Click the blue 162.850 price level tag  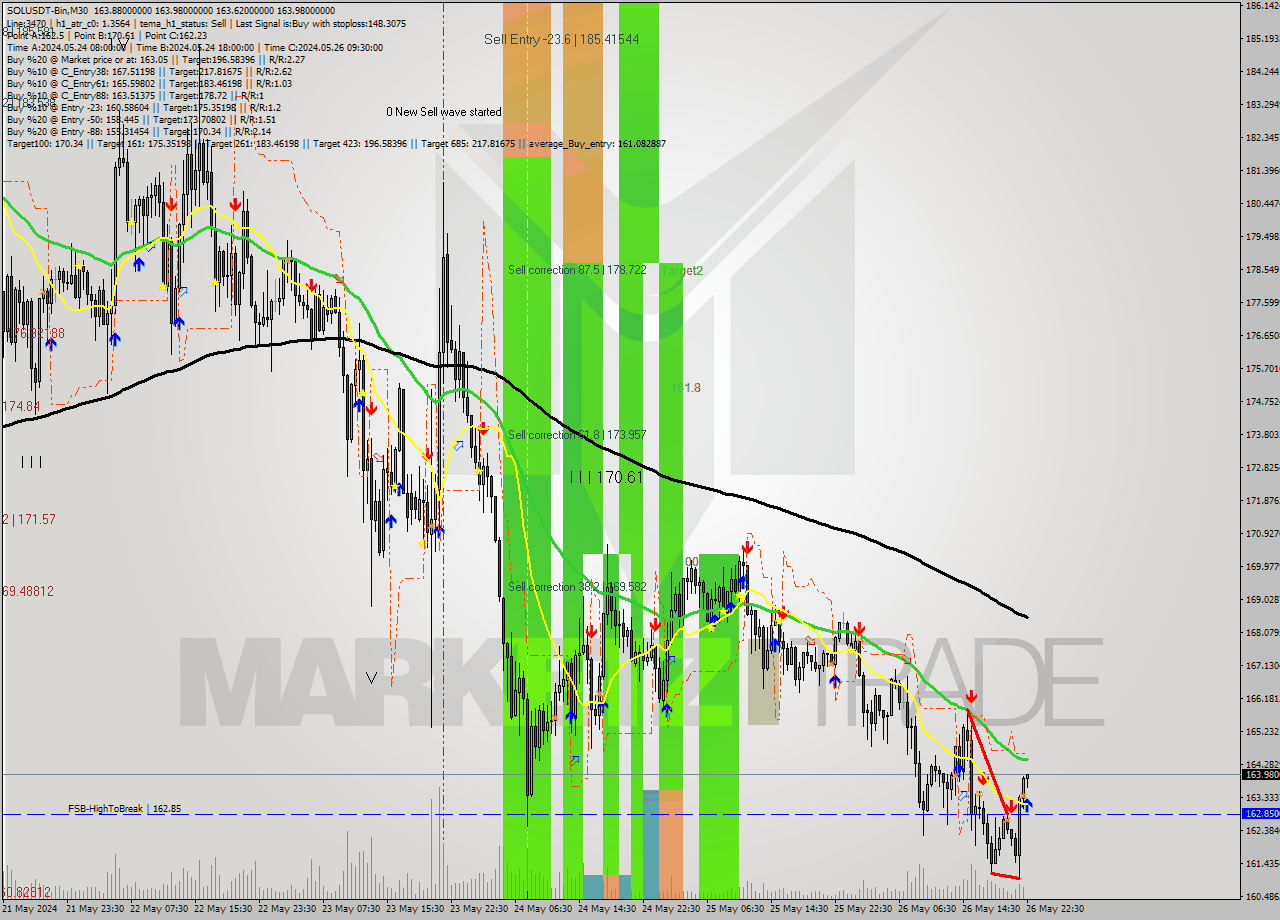pos(1260,813)
